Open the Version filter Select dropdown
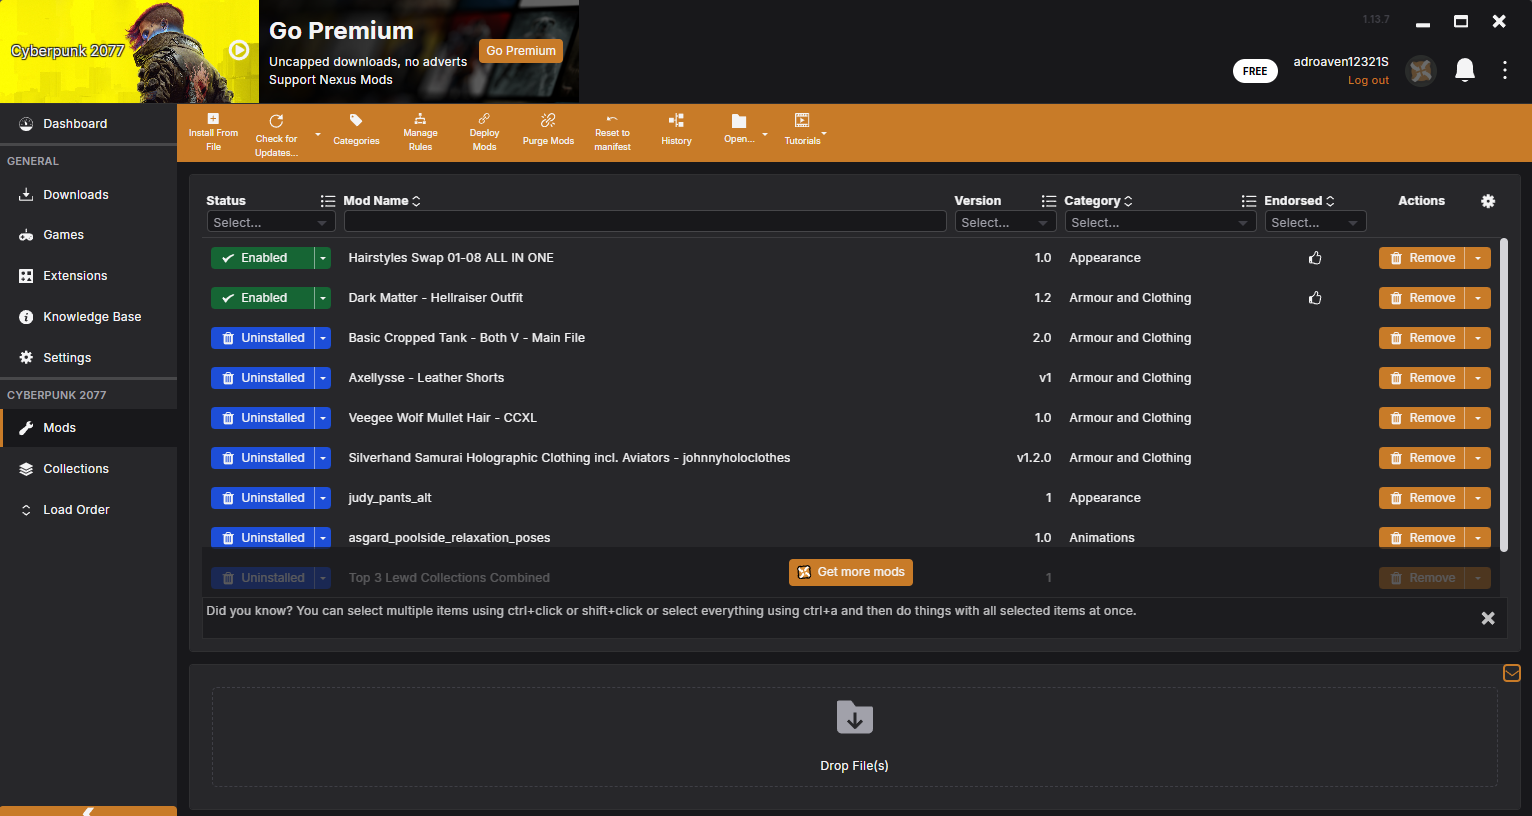 1005,222
